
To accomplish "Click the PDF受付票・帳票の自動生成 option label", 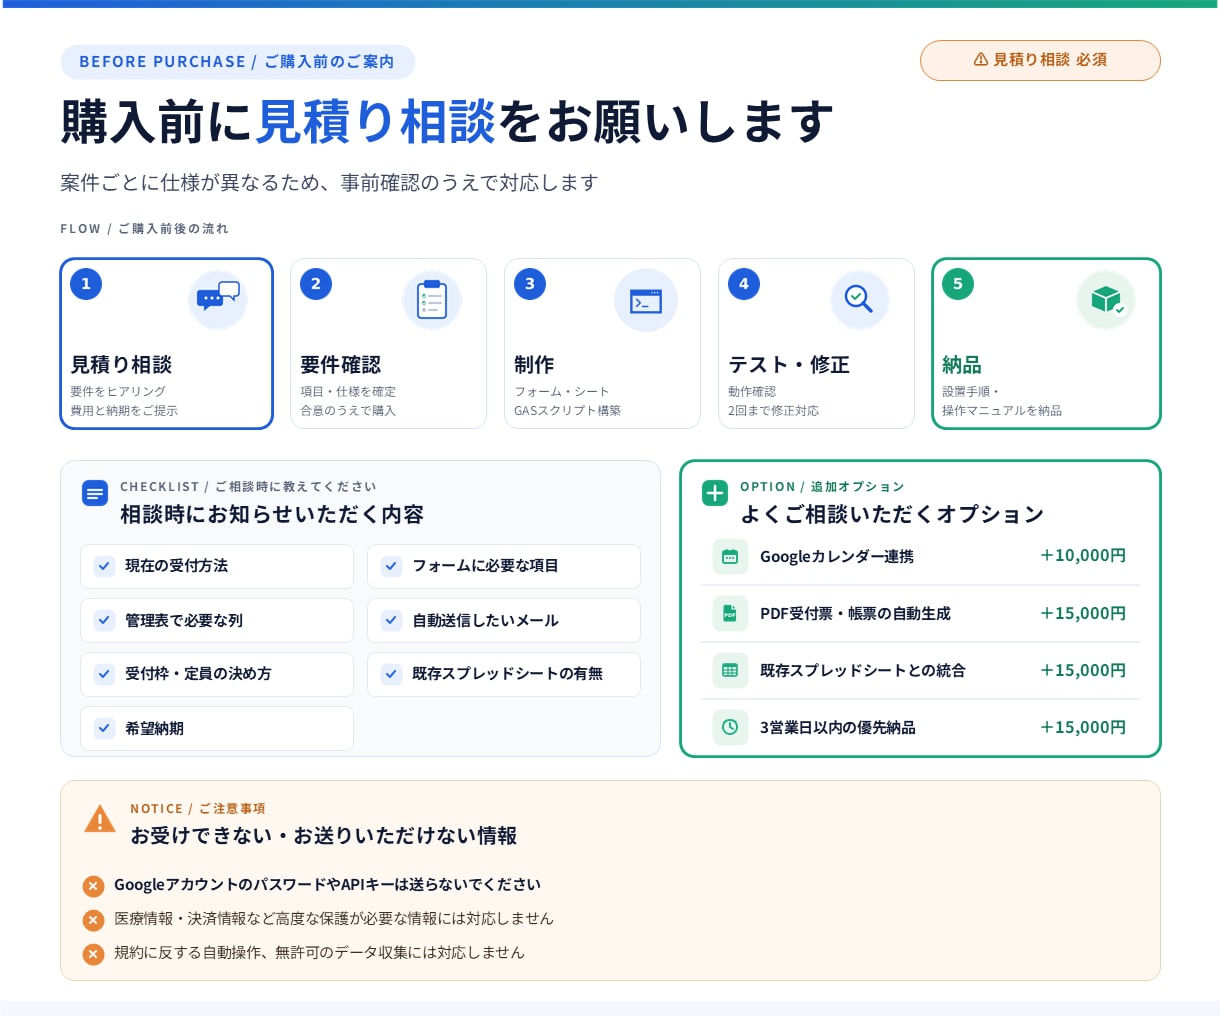I will (855, 614).
